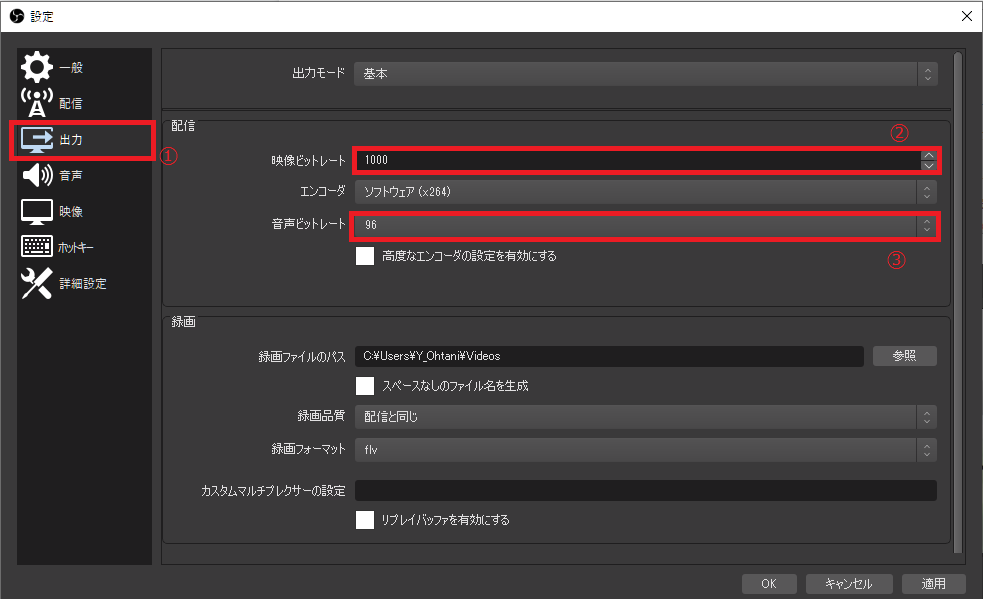Select the Stream antenna icon
The width and height of the screenshot is (983, 599).
37,103
